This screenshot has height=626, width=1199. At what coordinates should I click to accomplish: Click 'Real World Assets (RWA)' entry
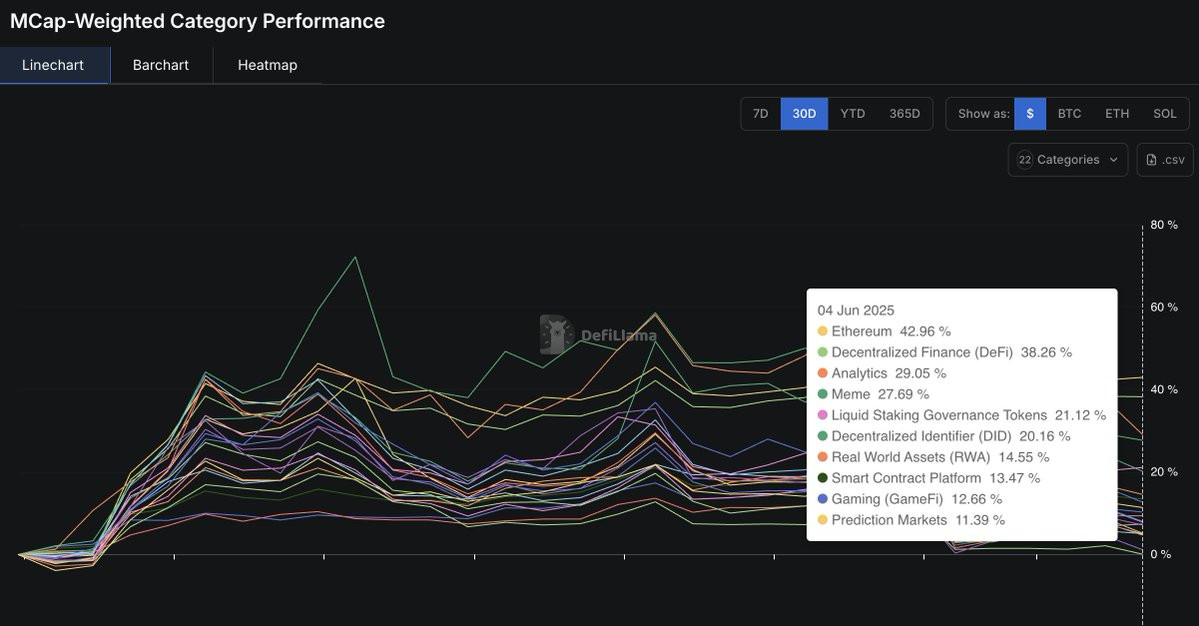pyautogui.click(x=933, y=457)
